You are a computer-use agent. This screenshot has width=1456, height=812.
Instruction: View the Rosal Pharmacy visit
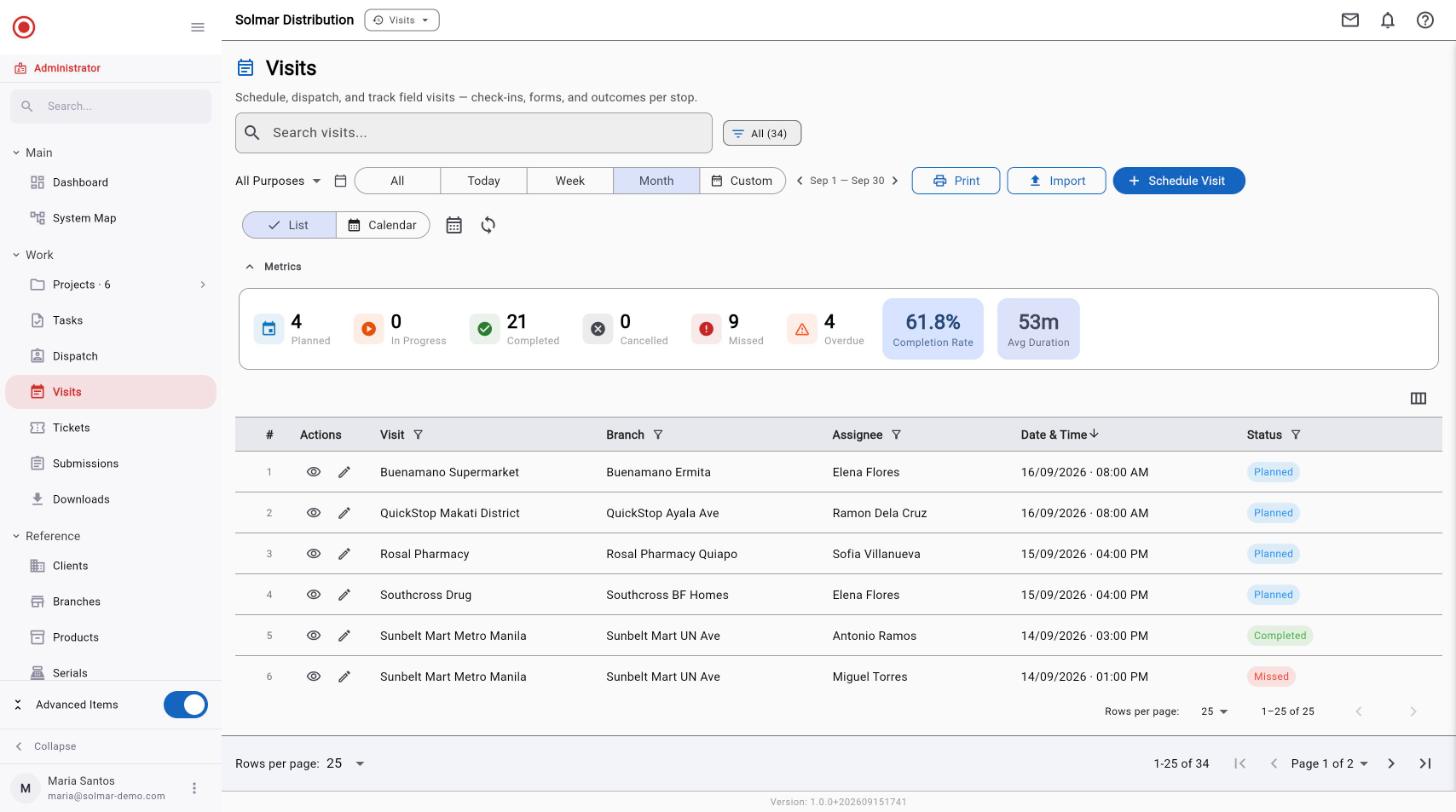[313, 554]
